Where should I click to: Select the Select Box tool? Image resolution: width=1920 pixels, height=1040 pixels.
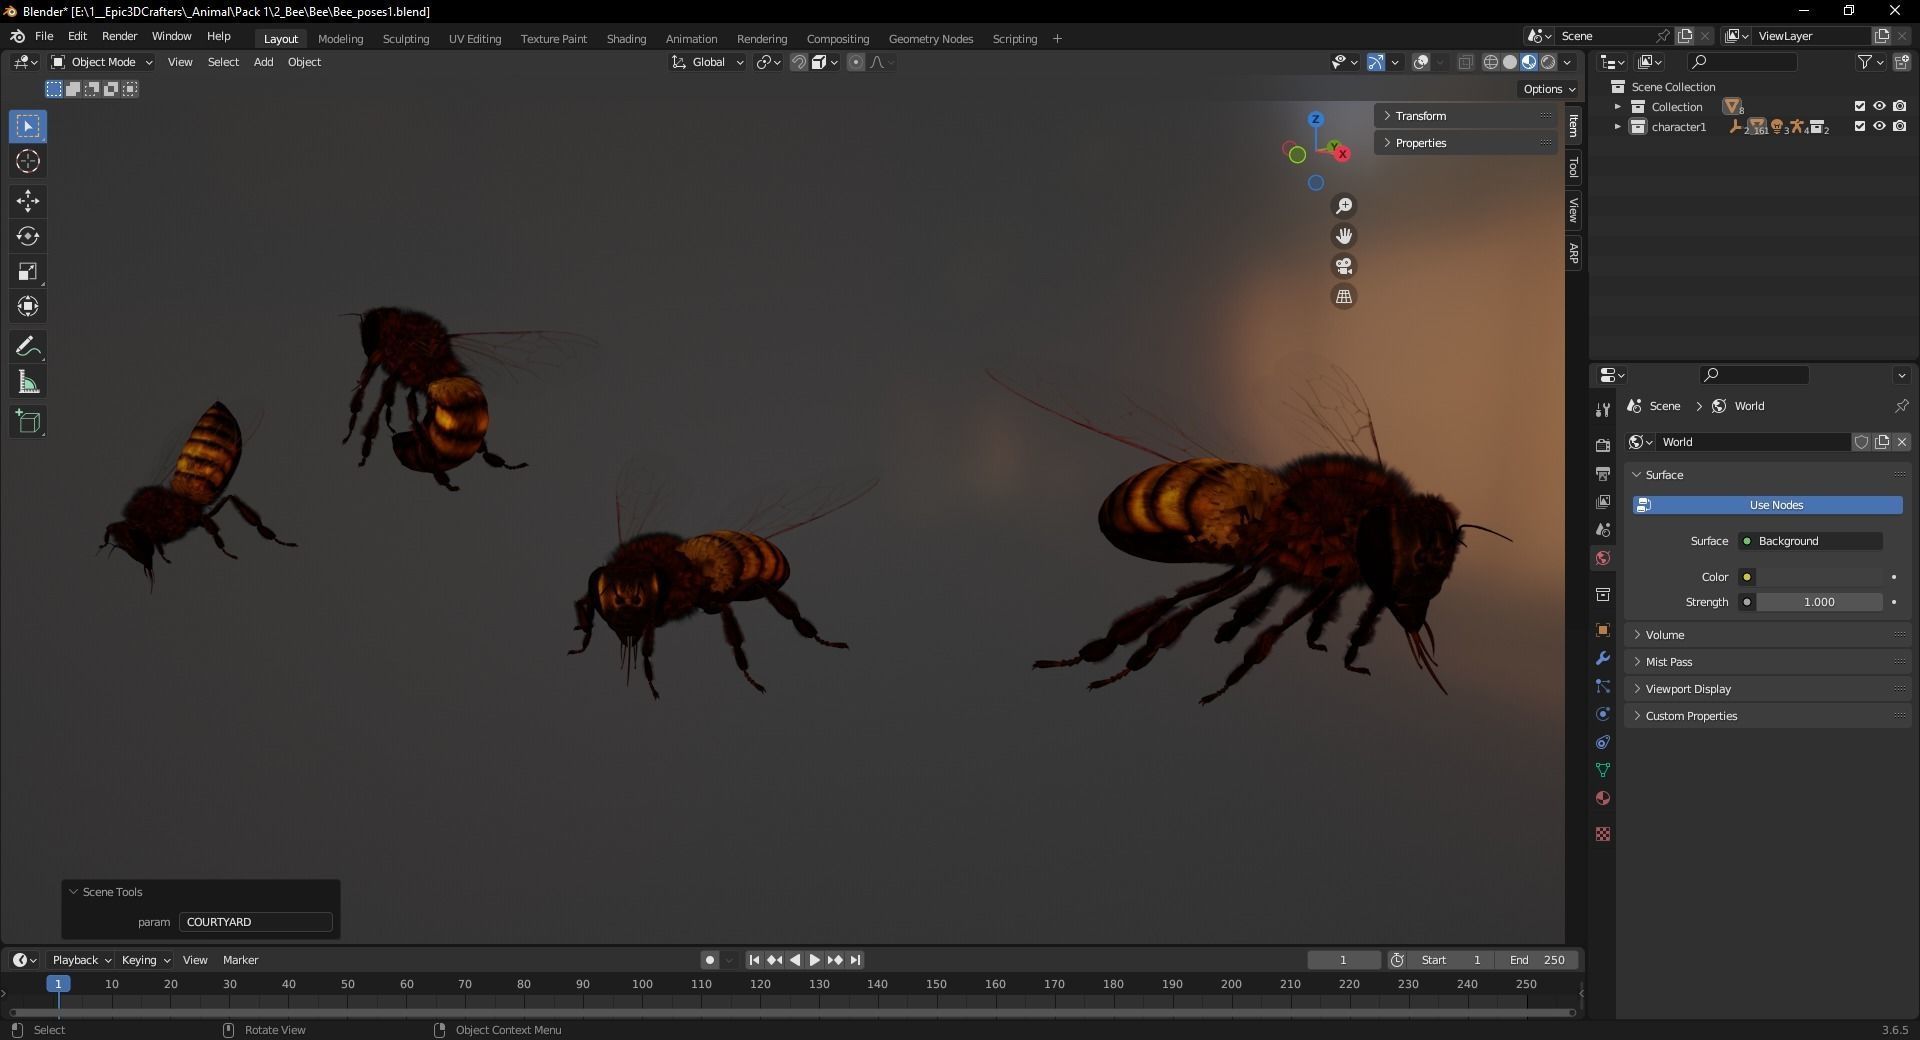[x=28, y=126]
